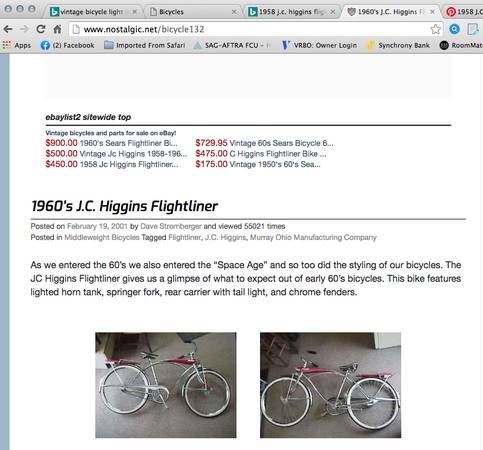The height and width of the screenshot is (450, 483).
Task: Open Murray Ohio Manufacturing Company tag
Action: 313,237
